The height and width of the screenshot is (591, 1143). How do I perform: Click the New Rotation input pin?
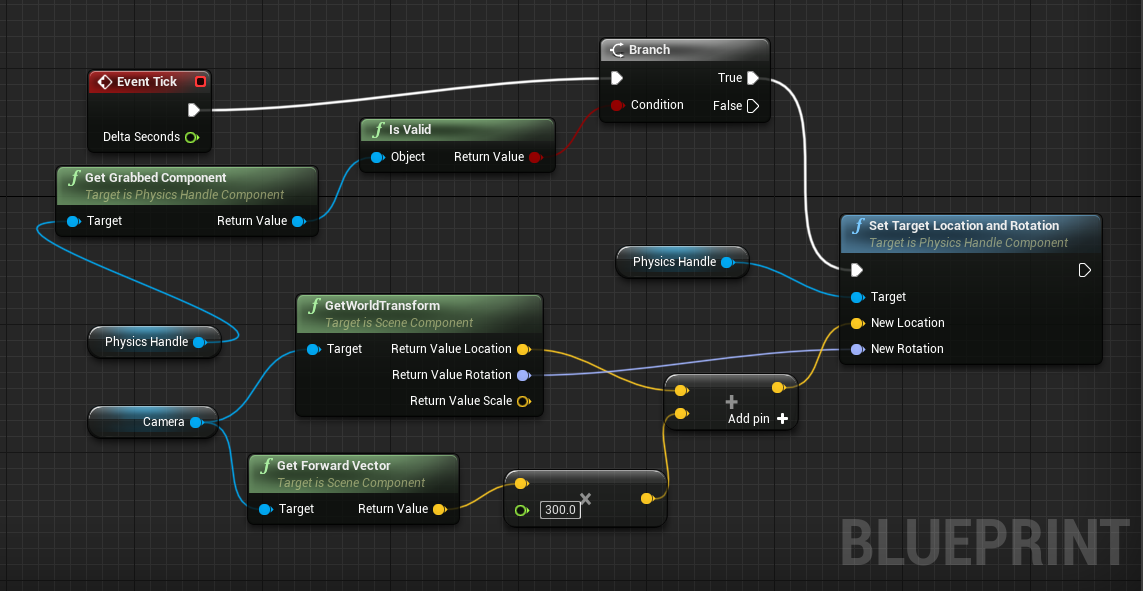coord(858,348)
